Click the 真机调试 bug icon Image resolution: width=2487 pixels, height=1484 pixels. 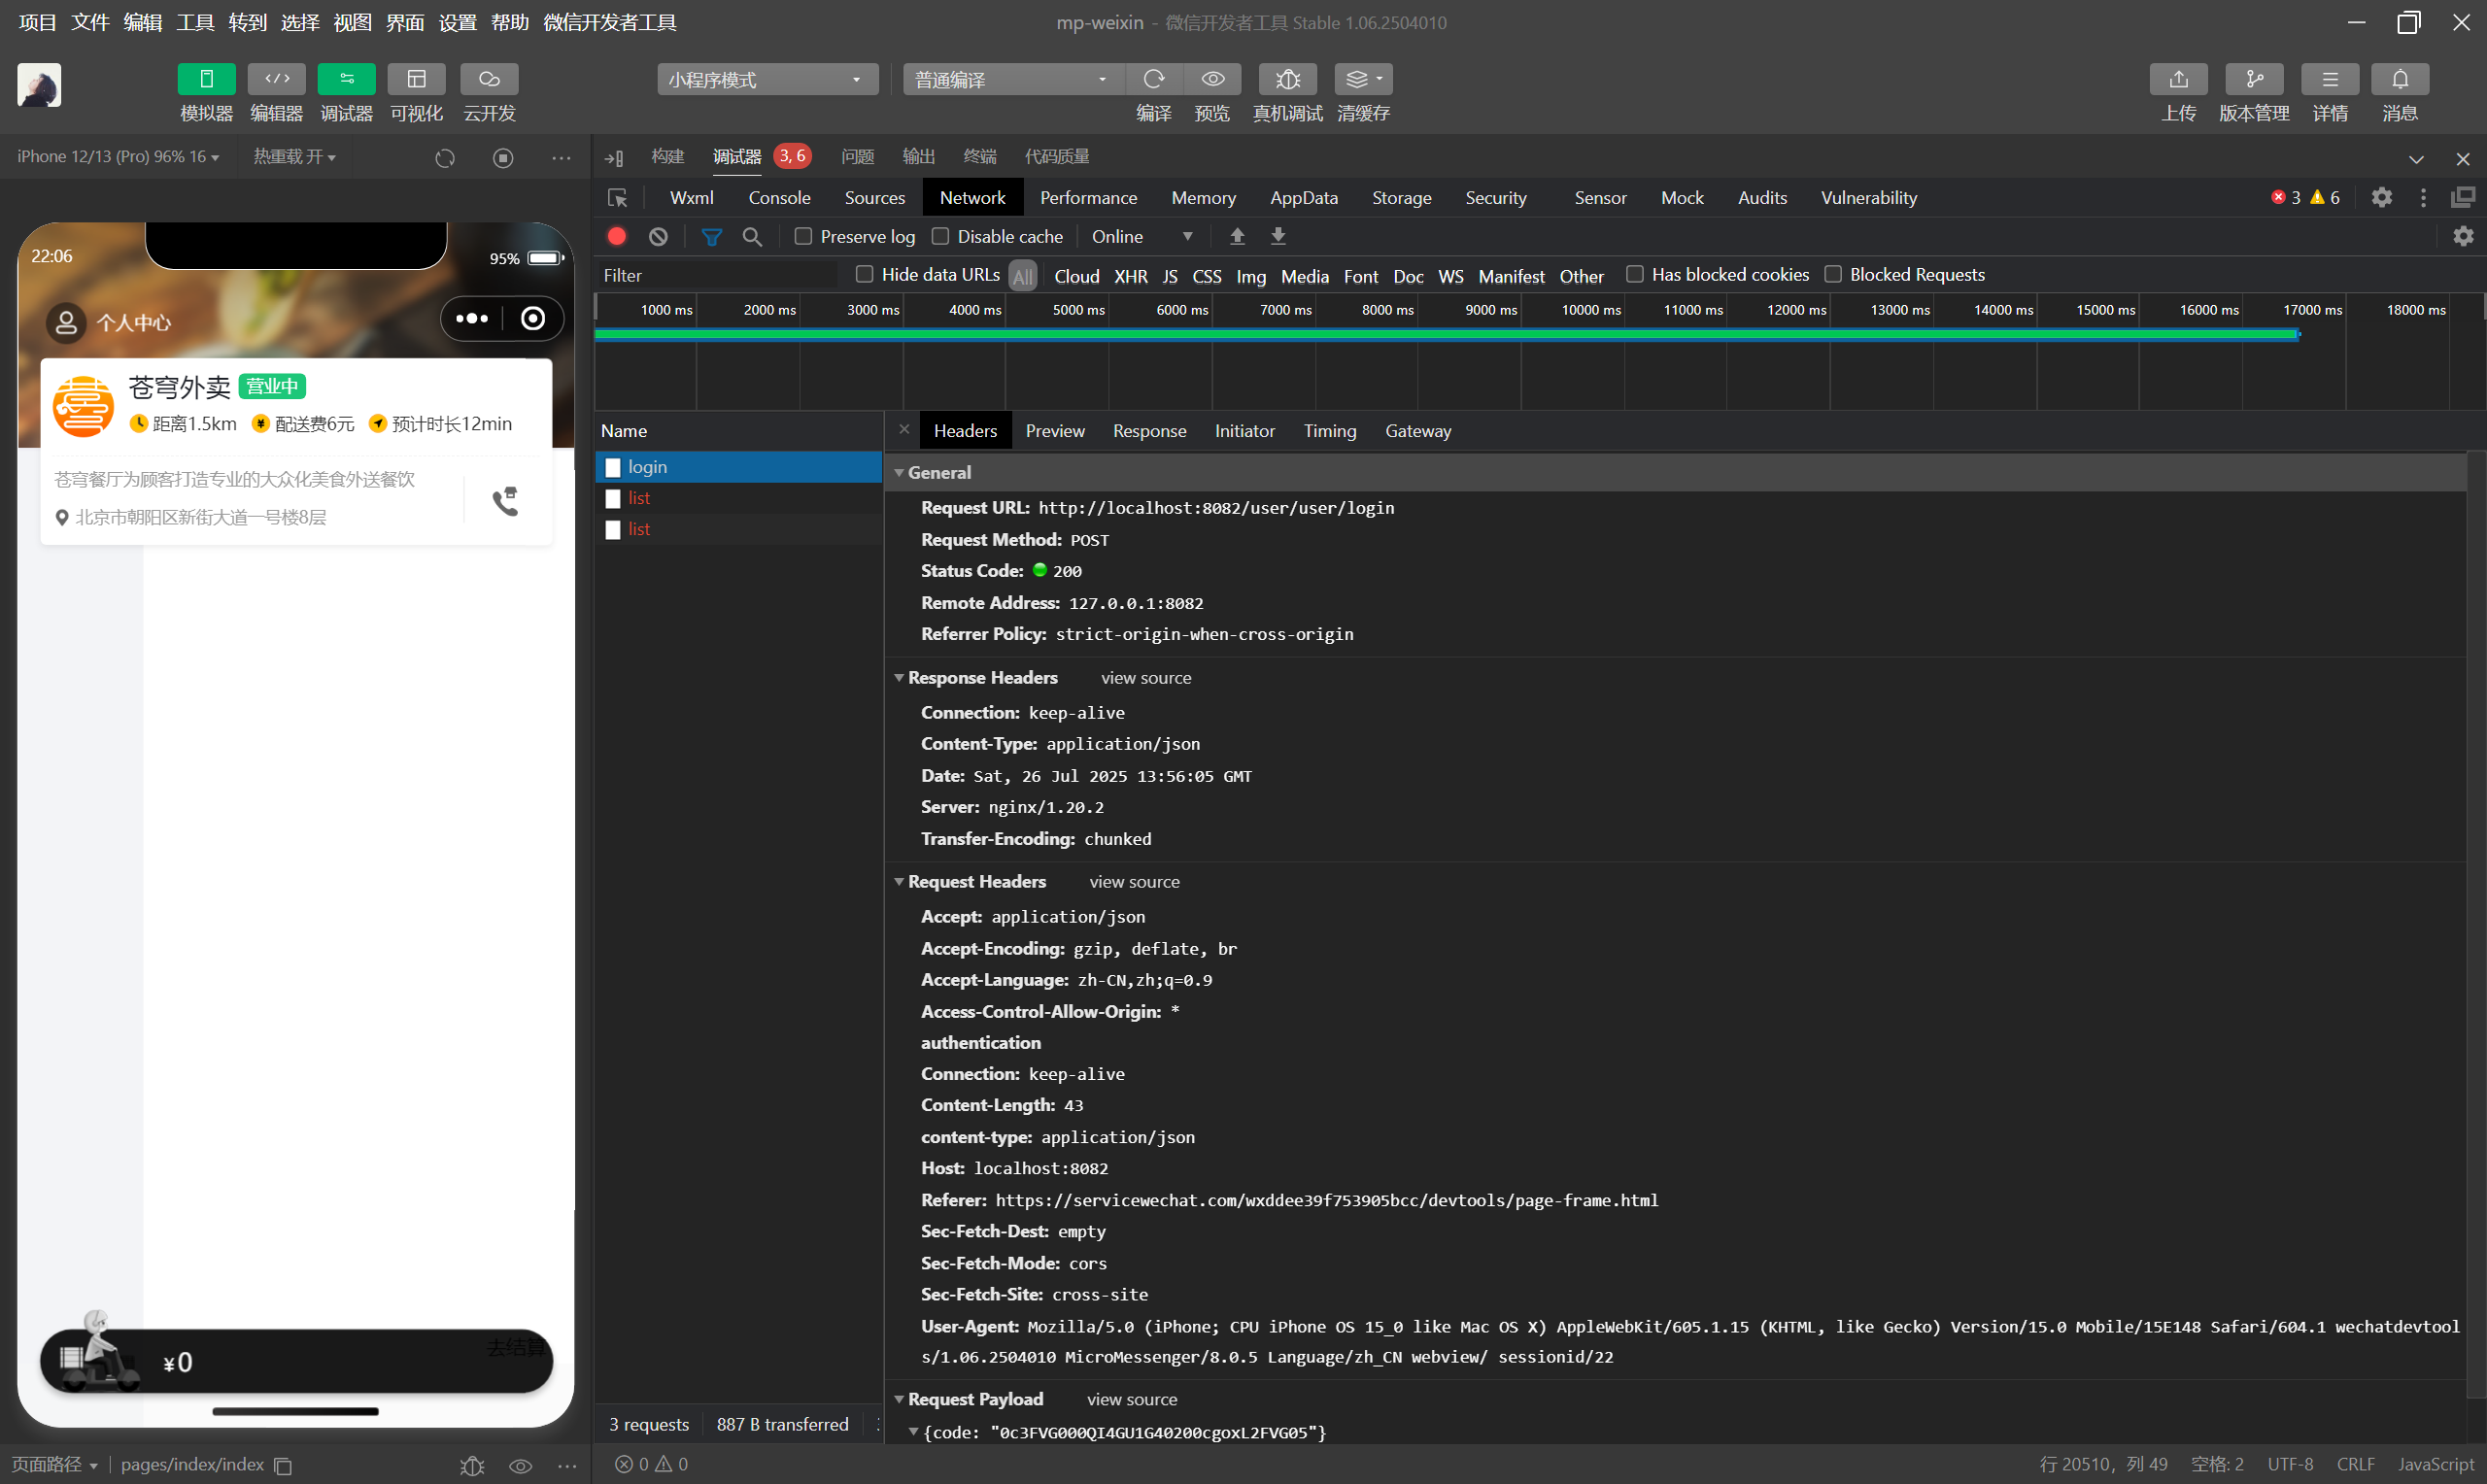tap(1287, 79)
